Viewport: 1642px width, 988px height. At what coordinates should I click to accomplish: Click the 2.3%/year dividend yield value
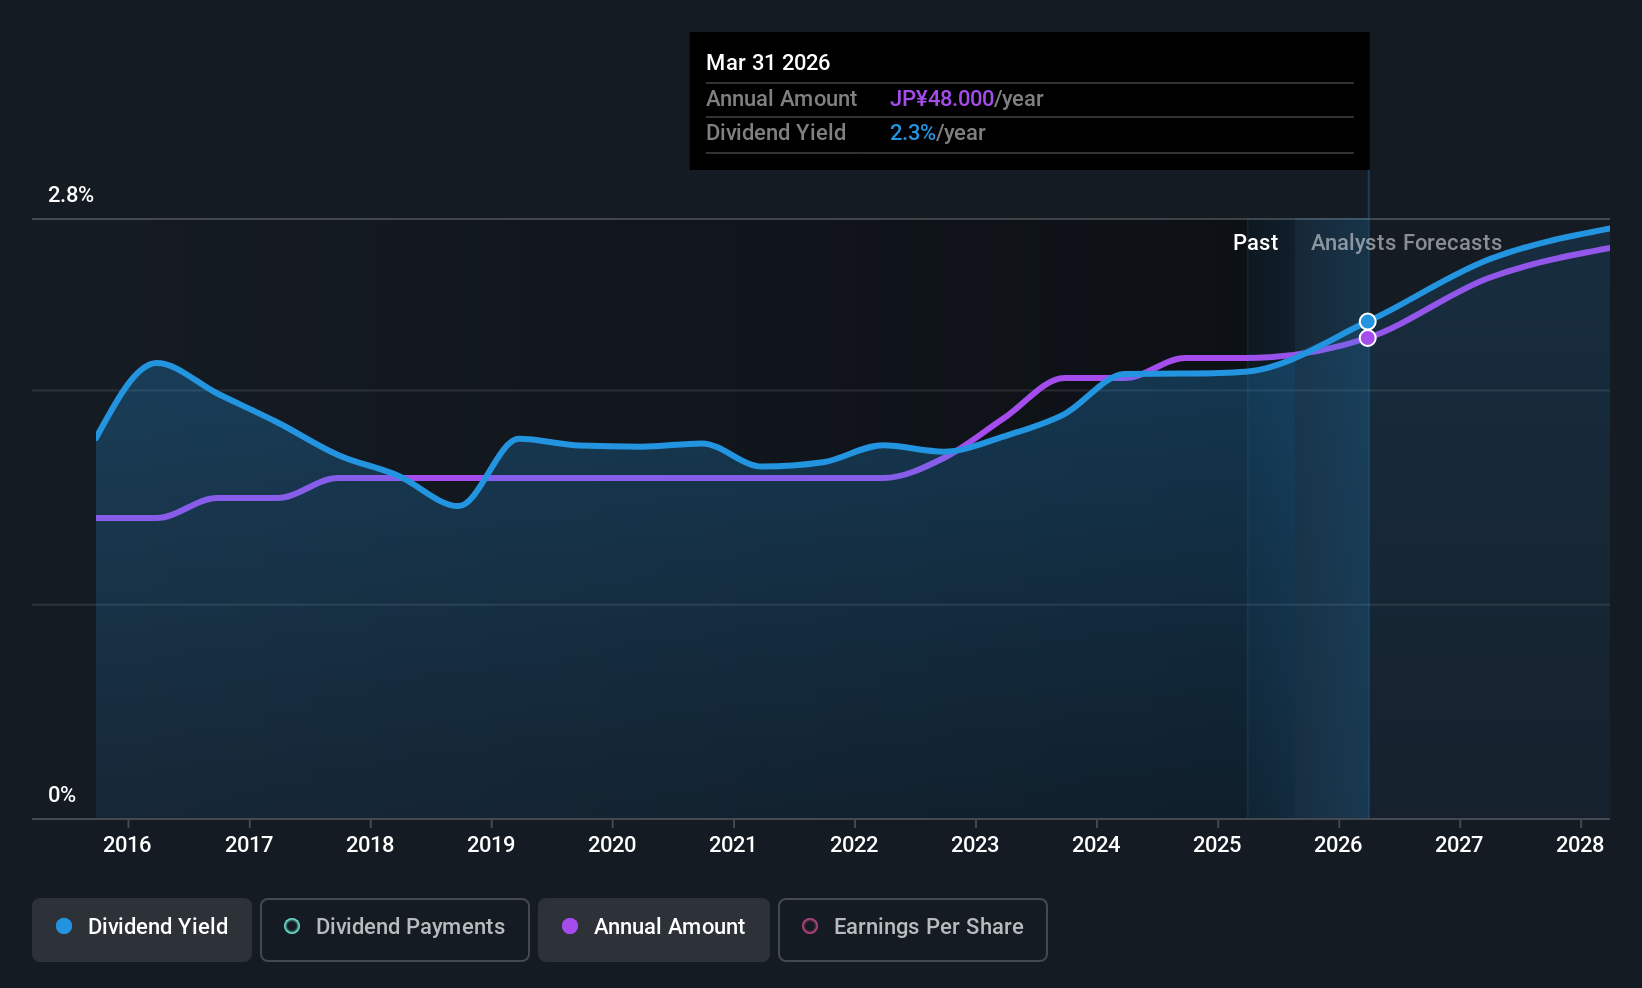(937, 133)
